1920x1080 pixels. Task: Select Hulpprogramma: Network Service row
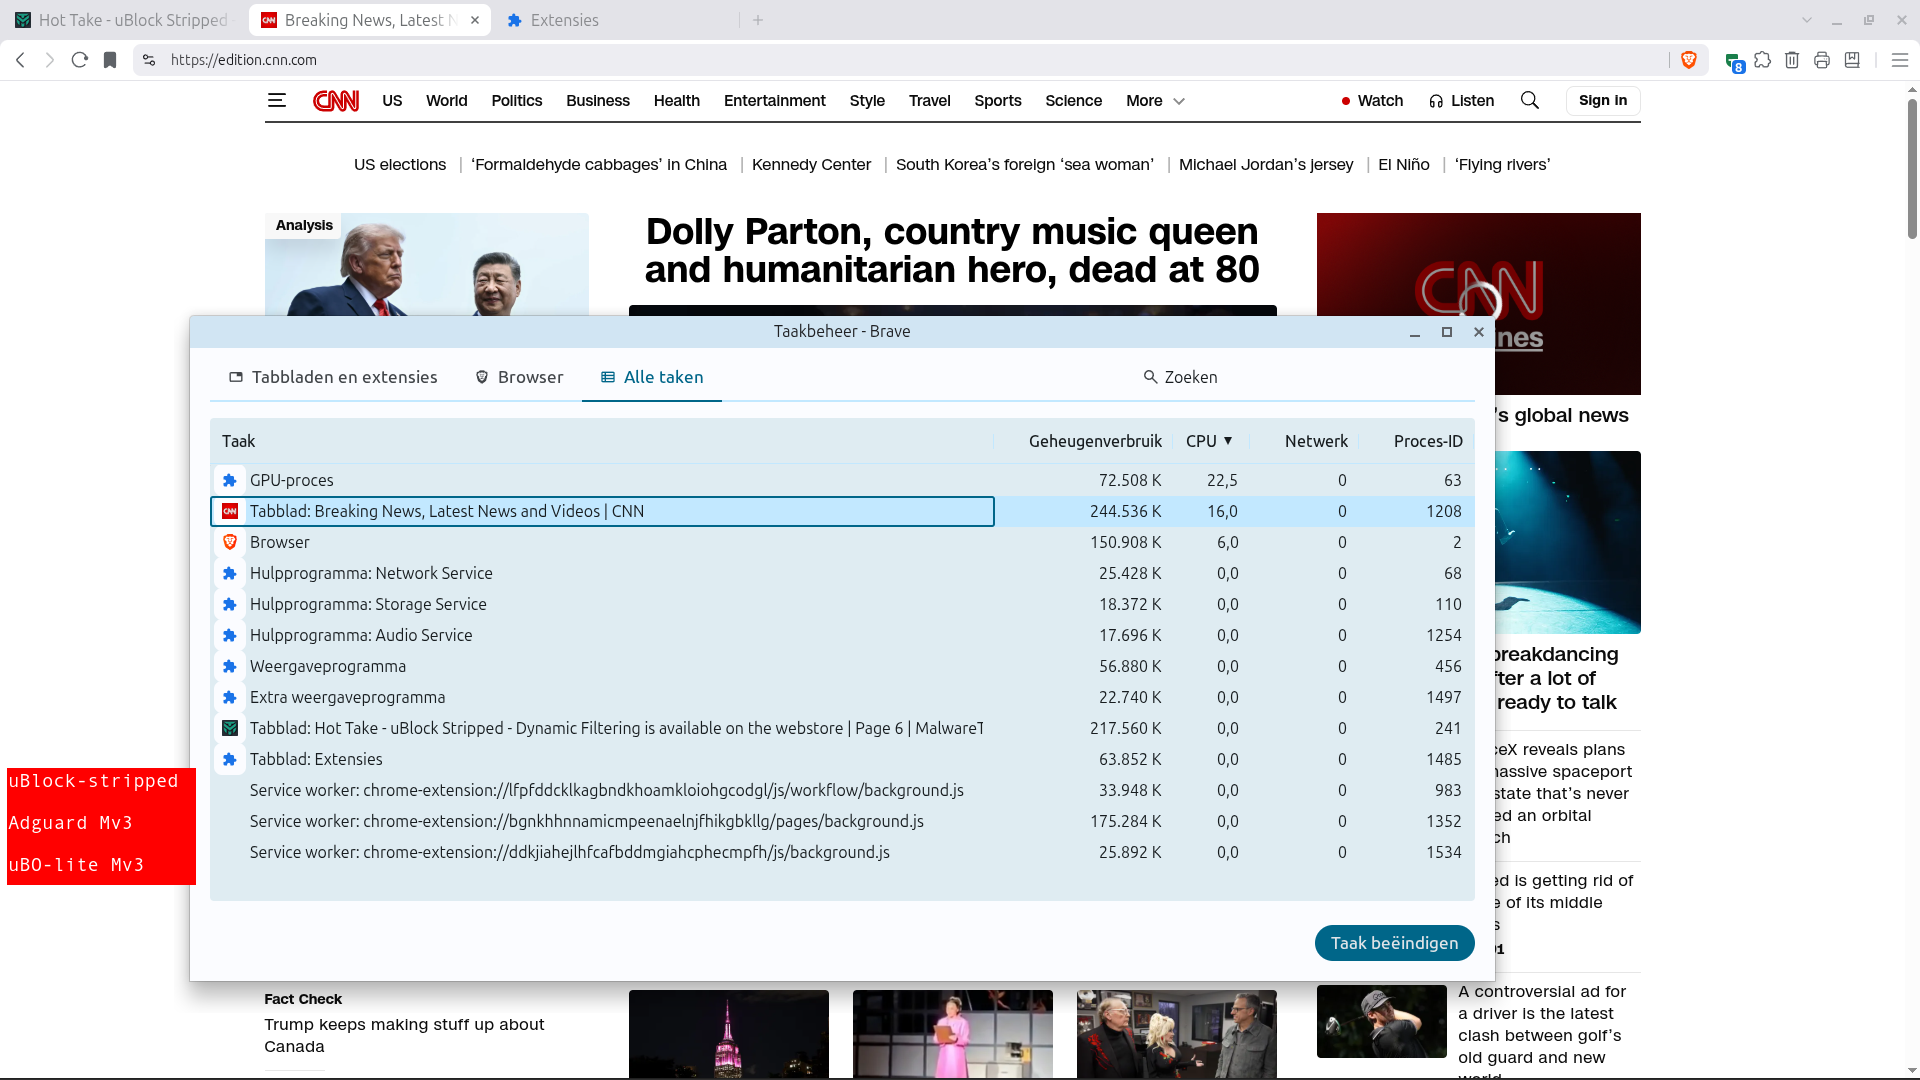click(842, 573)
